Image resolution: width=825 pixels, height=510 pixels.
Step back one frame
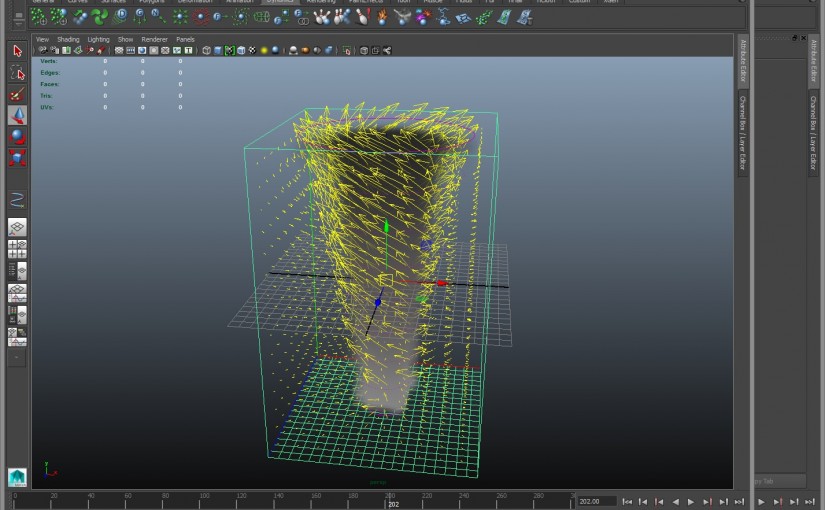[x=643, y=502]
